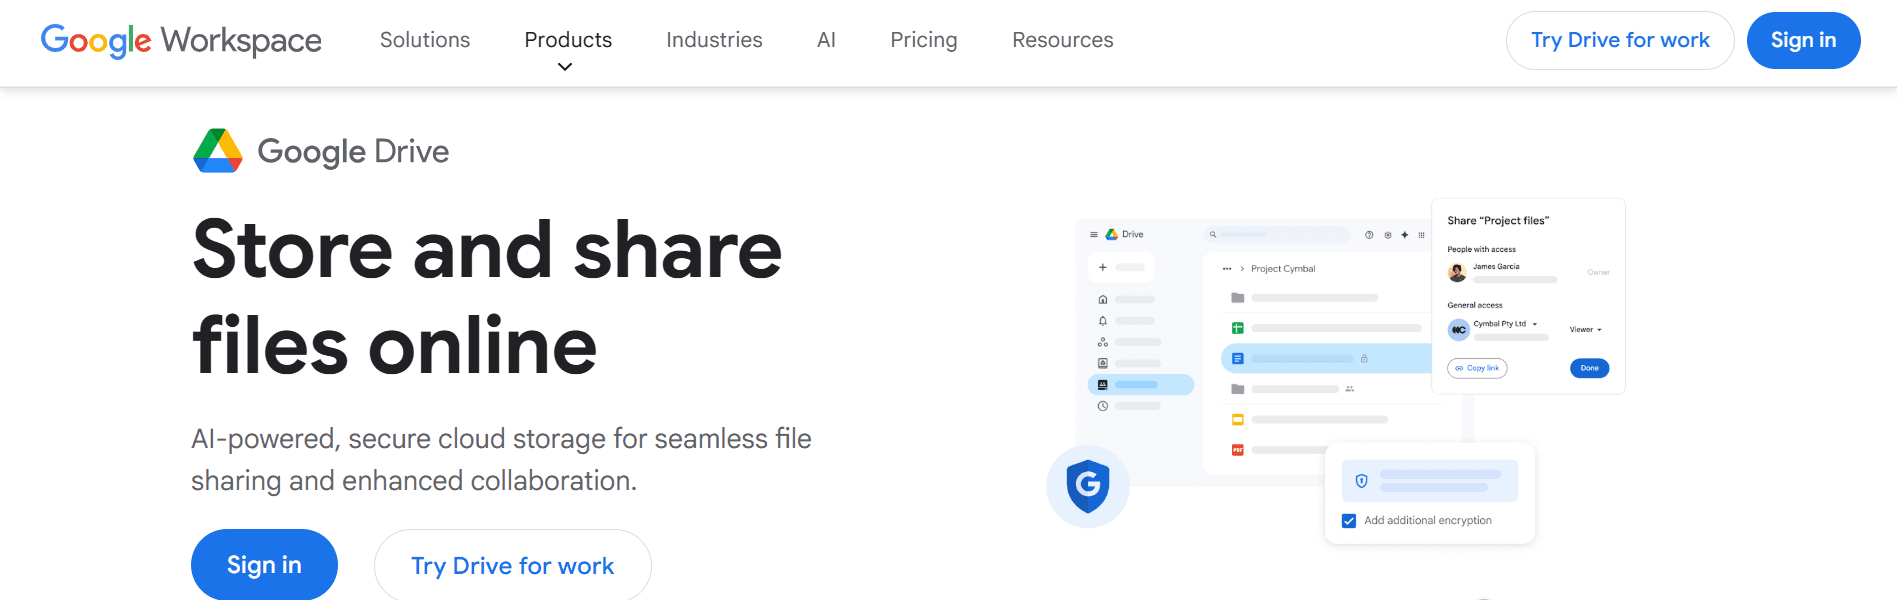
Task: Open the Solutions menu
Action: point(425,40)
